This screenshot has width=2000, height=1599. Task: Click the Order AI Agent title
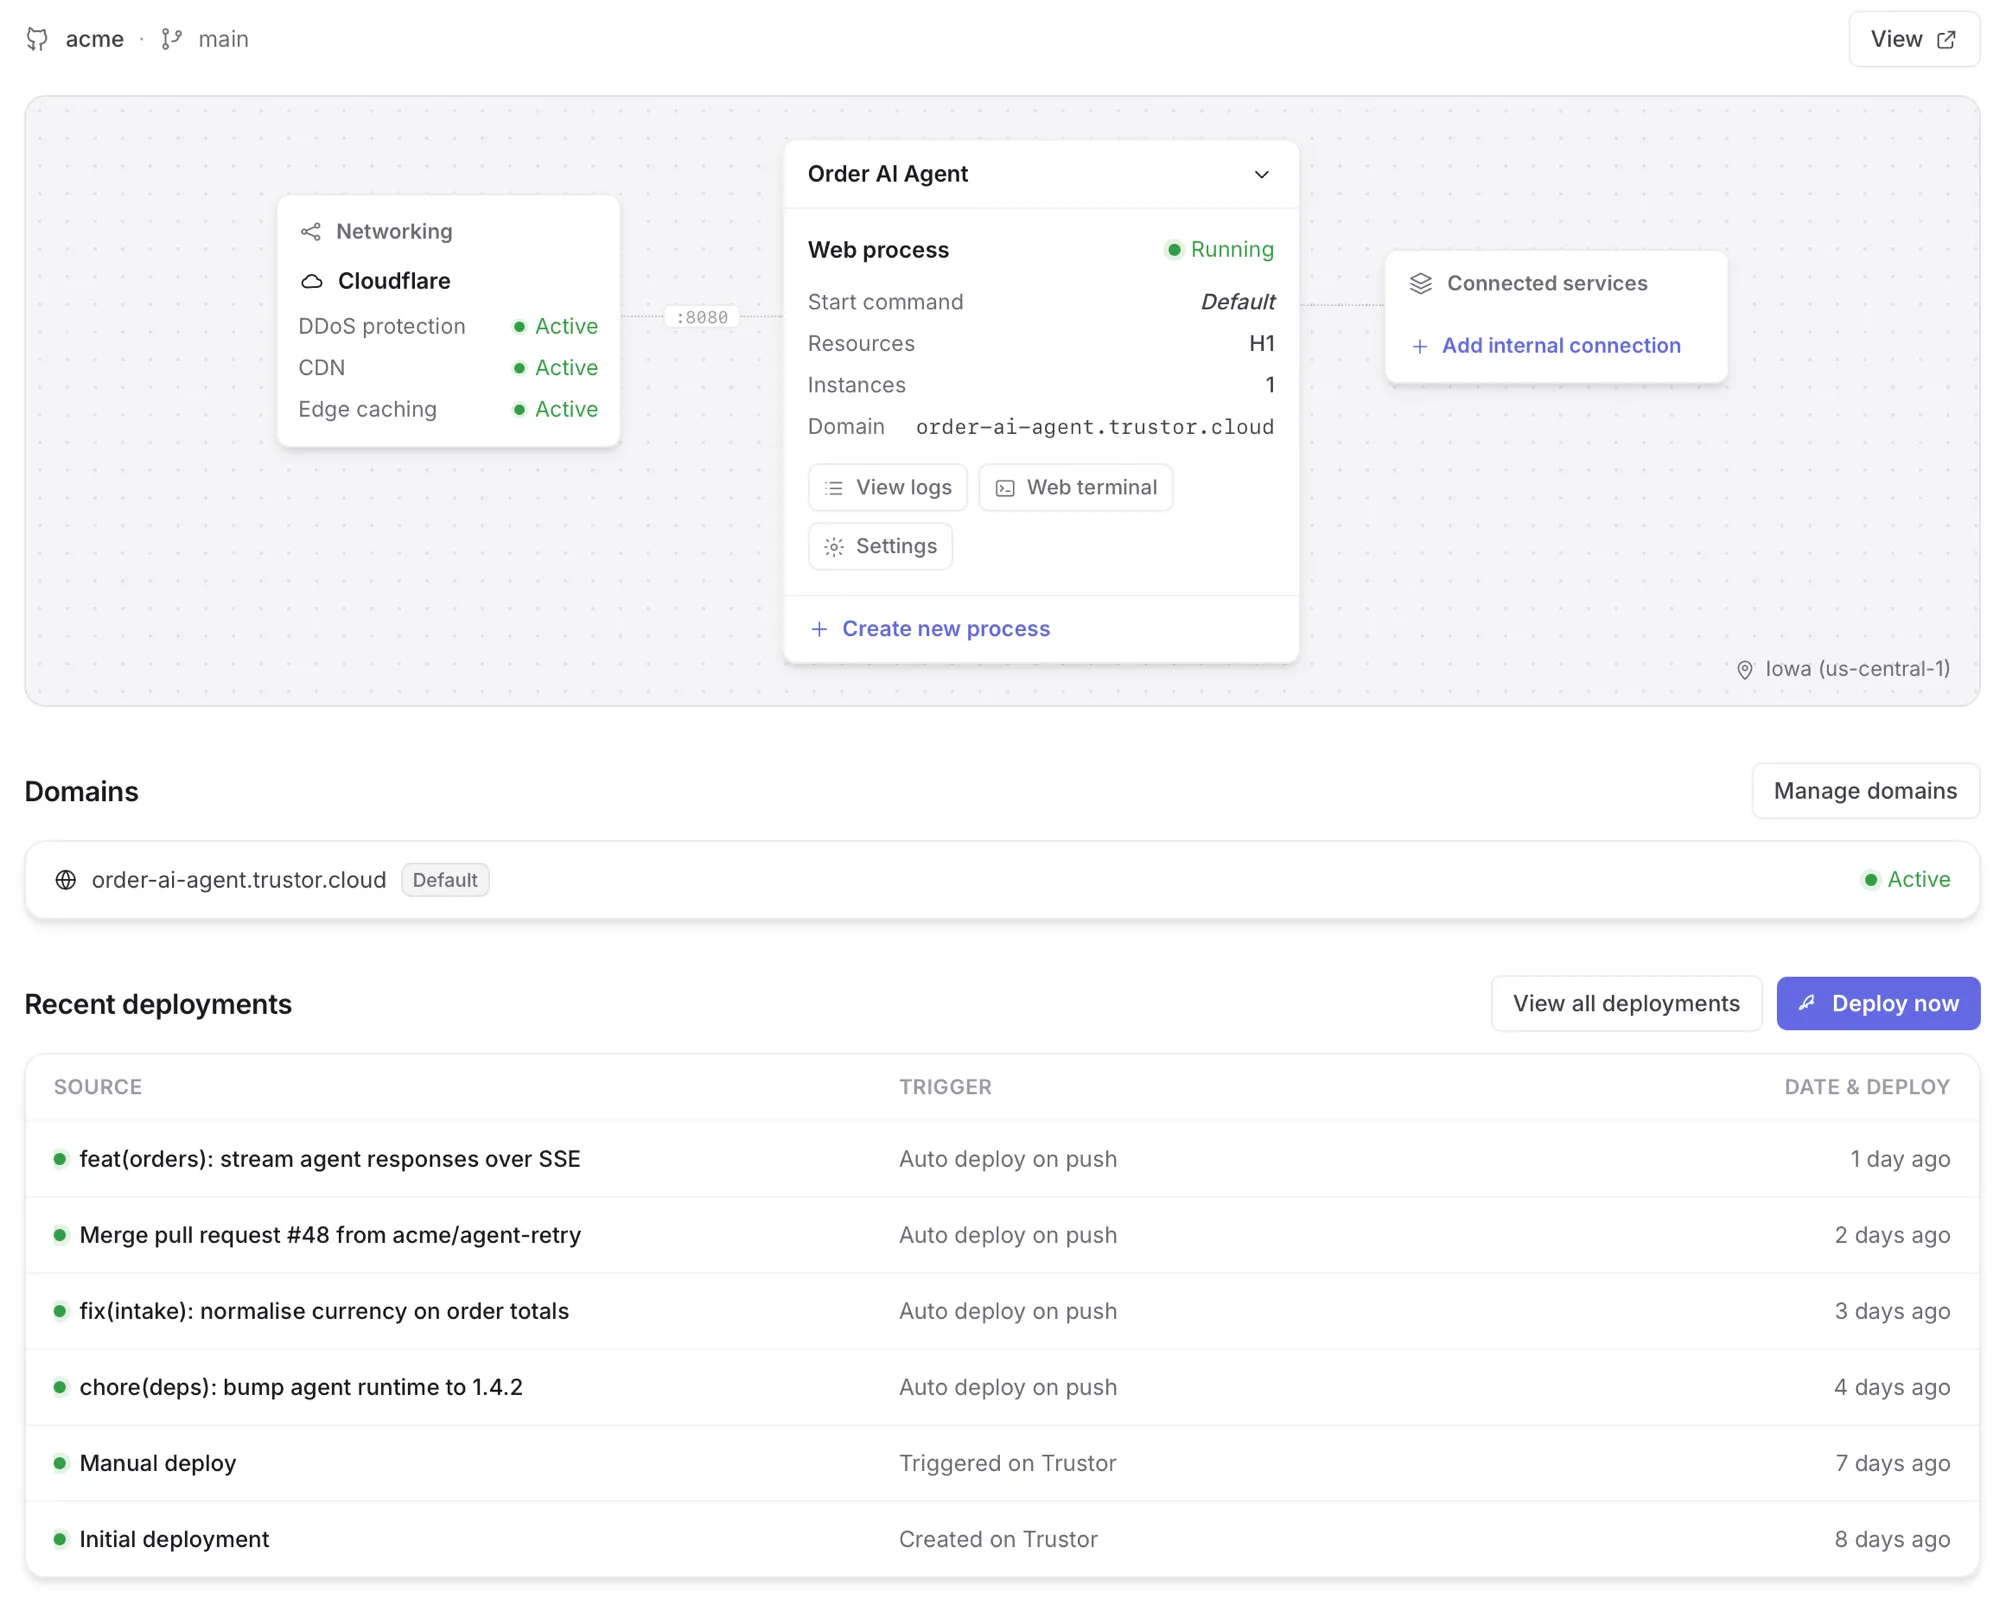[888, 174]
